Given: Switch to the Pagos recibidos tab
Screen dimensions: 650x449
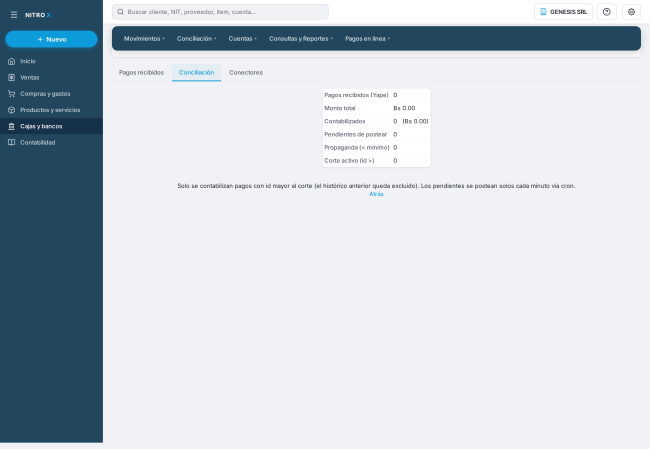Looking at the screenshot, I should click(141, 73).
